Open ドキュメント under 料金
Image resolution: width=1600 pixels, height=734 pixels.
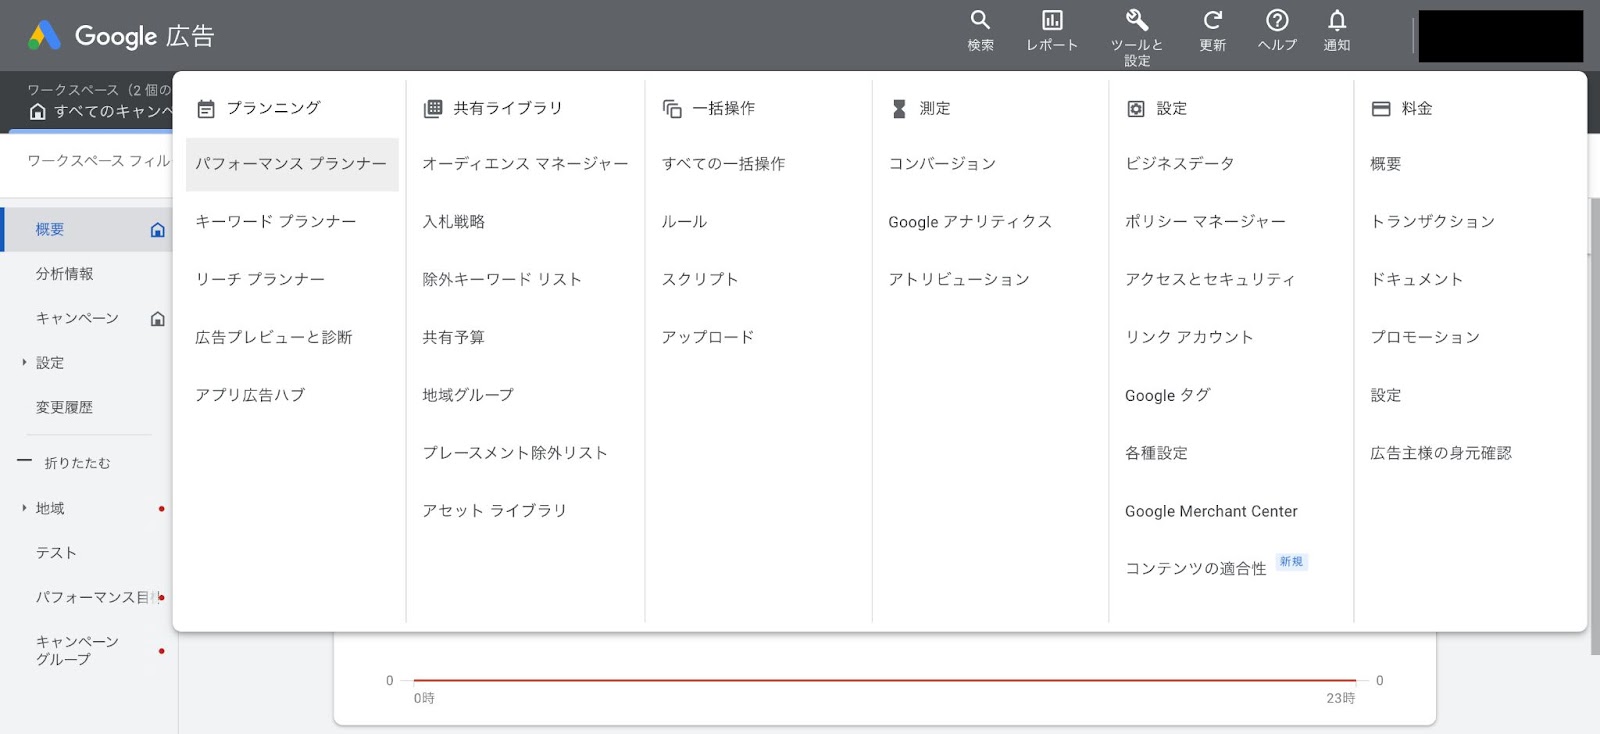point(1416,280)
